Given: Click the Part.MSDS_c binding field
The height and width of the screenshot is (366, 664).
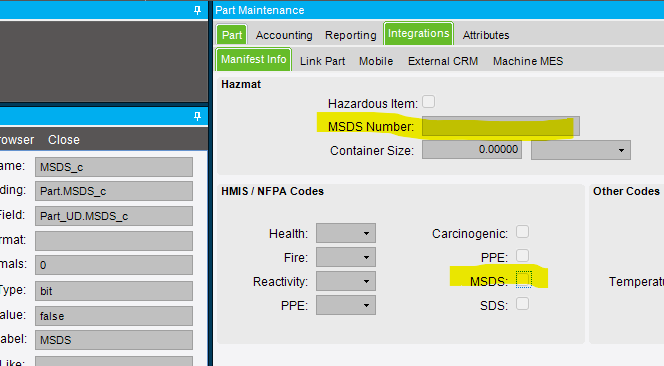Looking at the screenshot, I should [114, 191].
